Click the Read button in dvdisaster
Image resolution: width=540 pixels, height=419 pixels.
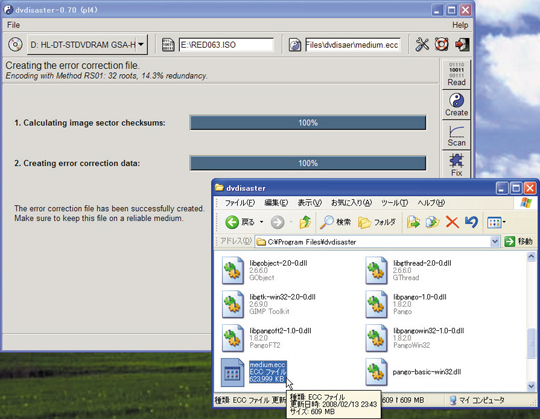coord(456,74)
